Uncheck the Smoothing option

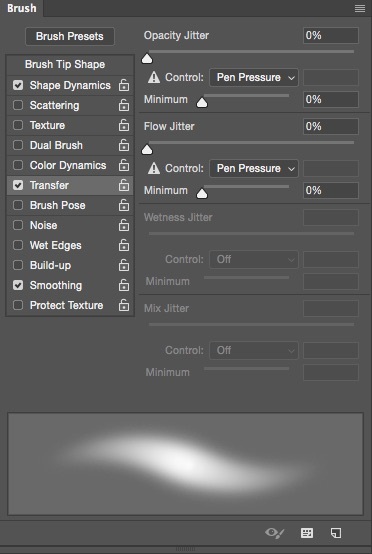[18, 285]
